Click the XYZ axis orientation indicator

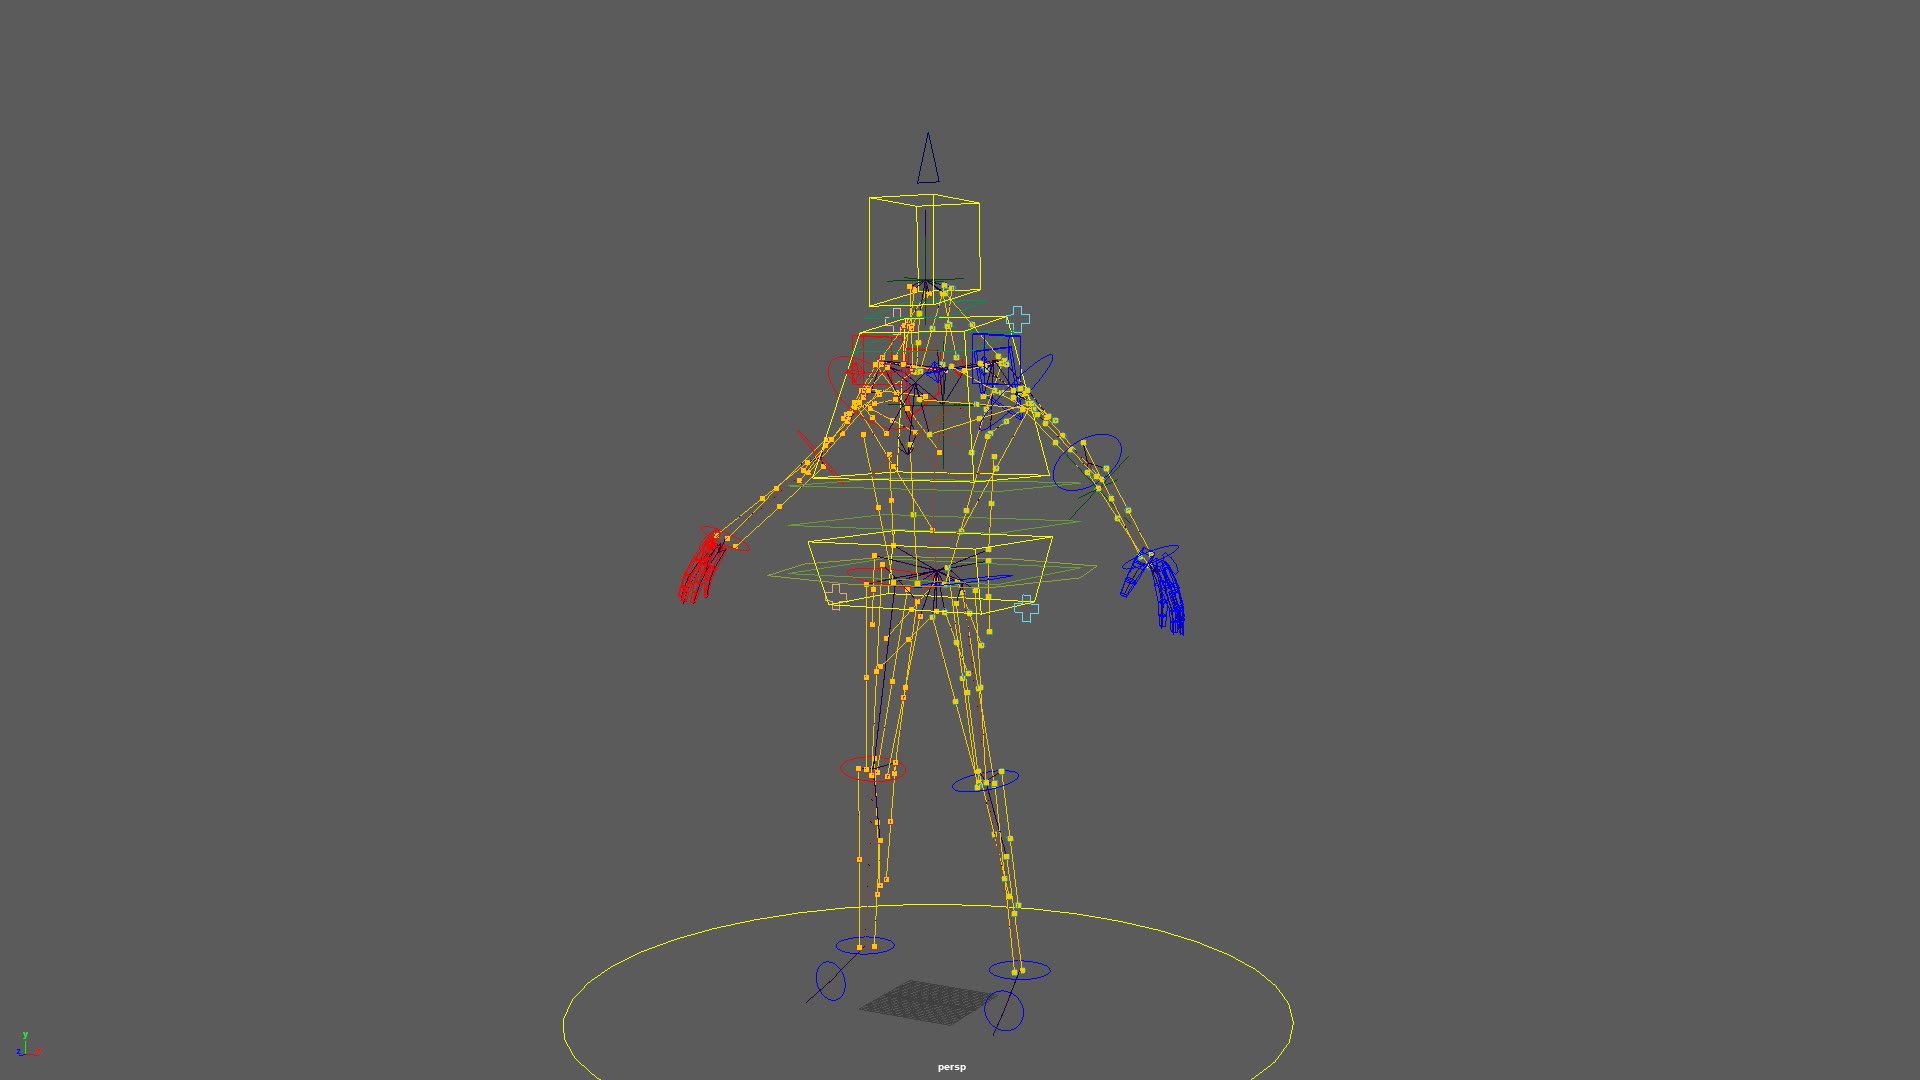[x=28, y=1045]
